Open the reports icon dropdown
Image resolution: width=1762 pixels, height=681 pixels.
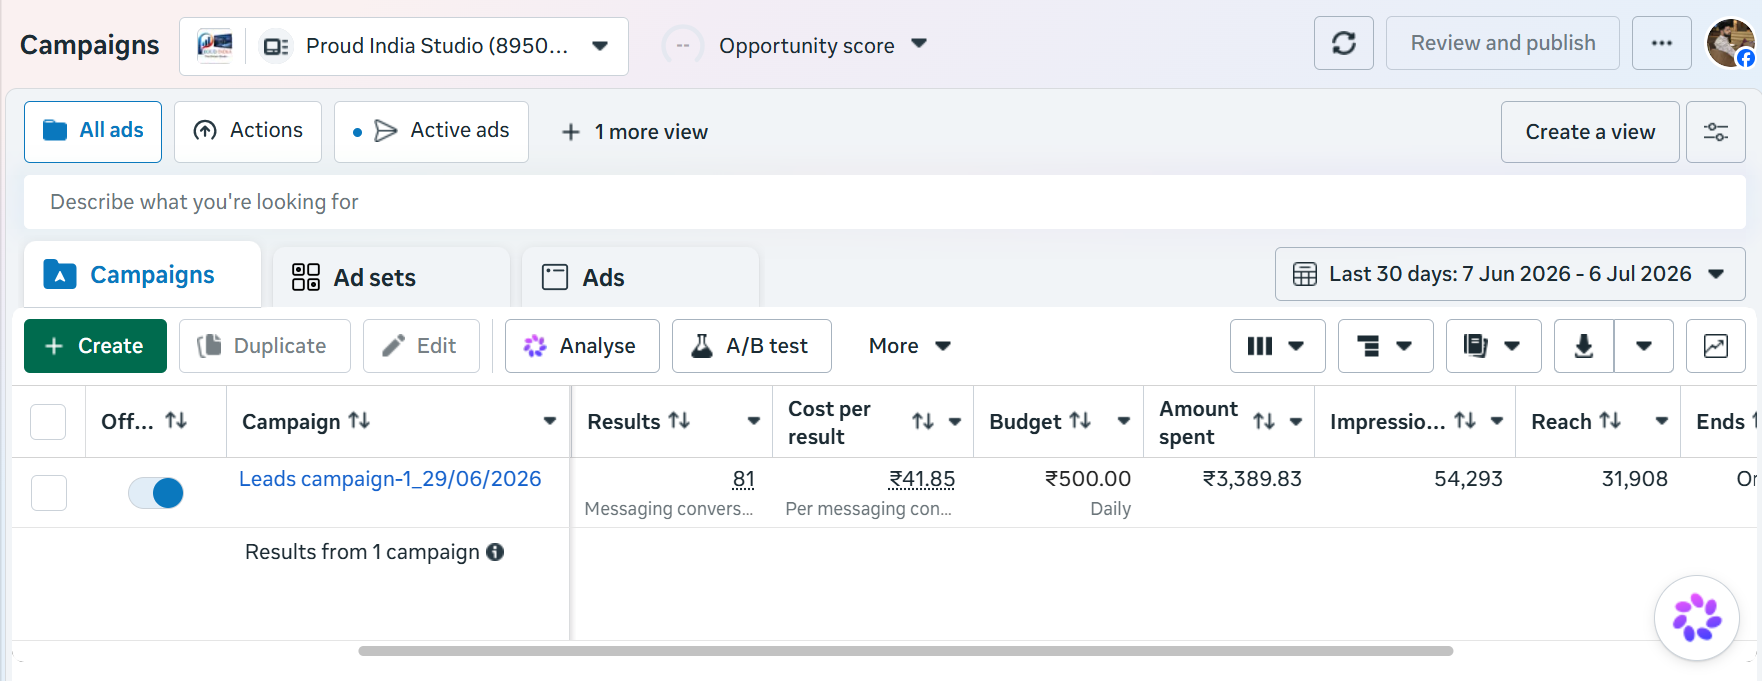(1493, 346)
